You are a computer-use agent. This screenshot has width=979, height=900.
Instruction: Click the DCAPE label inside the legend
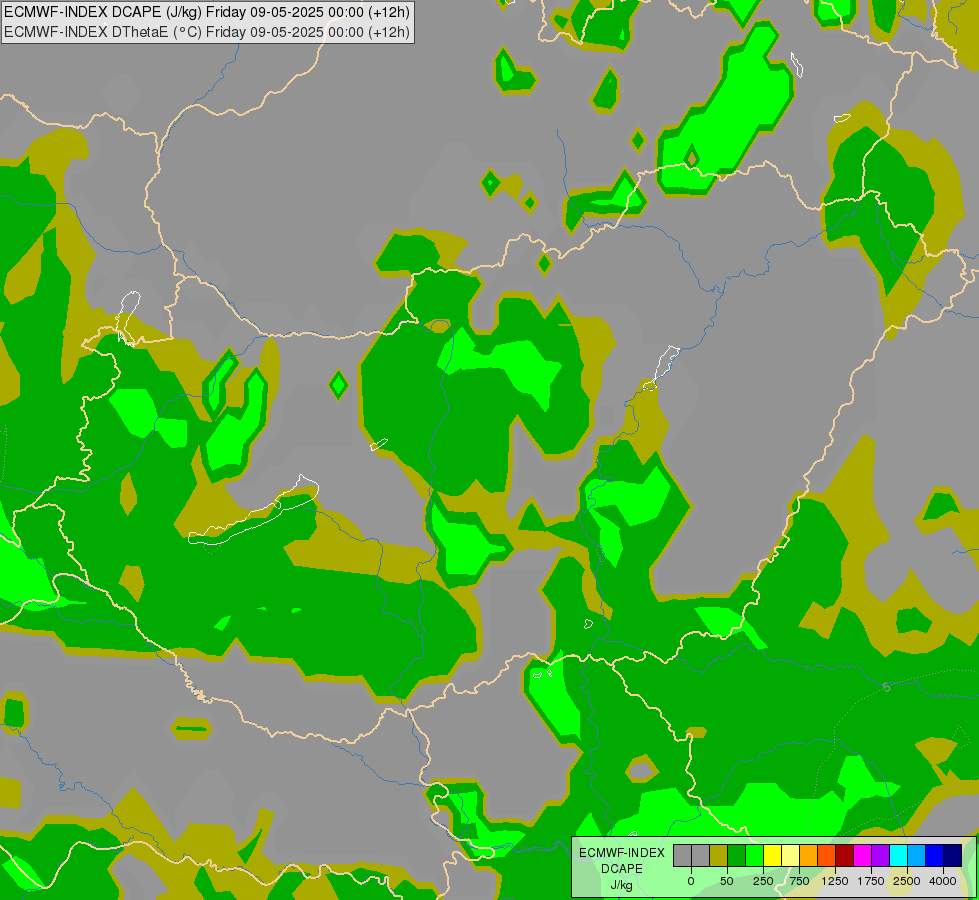click(x=622, y=869)
